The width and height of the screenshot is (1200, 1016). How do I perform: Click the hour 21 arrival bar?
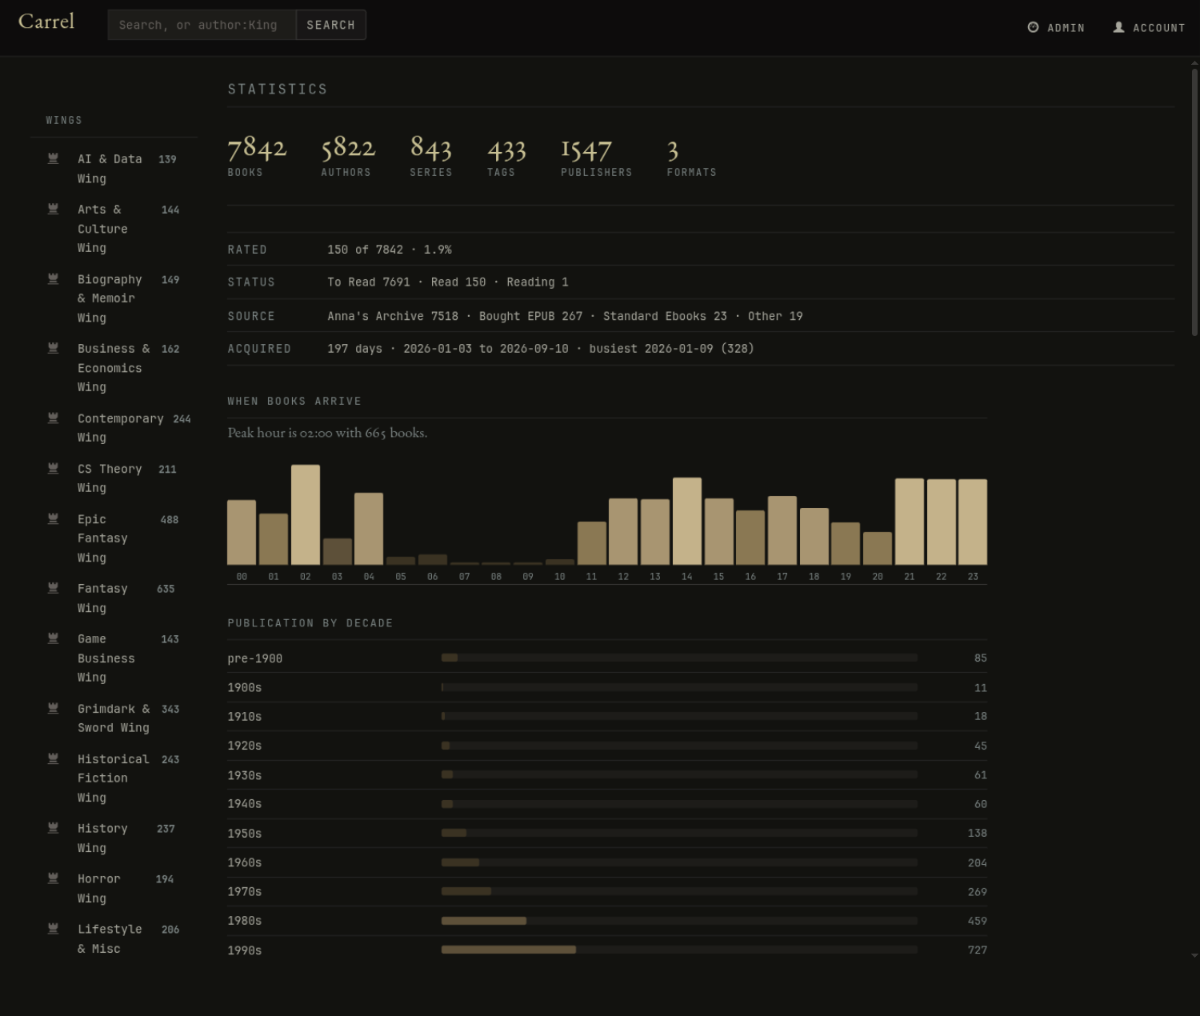[x=909, y=522]
